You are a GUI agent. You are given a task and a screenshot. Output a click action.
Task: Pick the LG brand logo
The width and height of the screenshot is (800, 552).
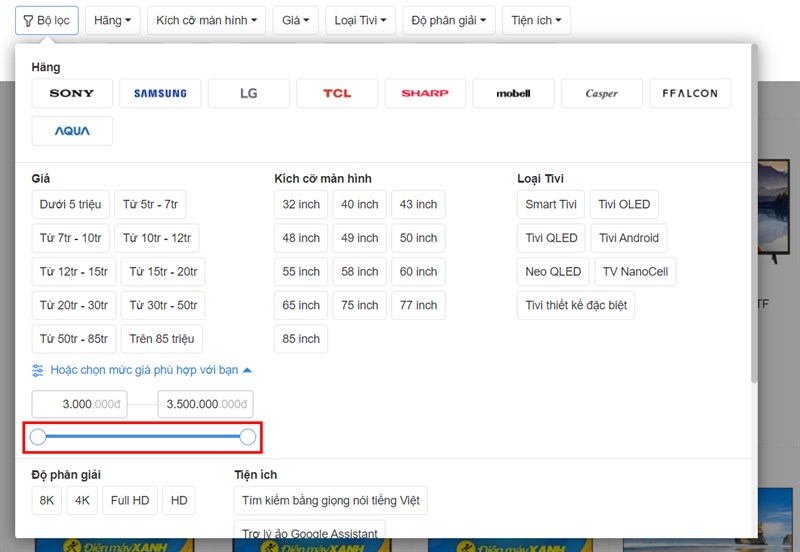[248, 94]
